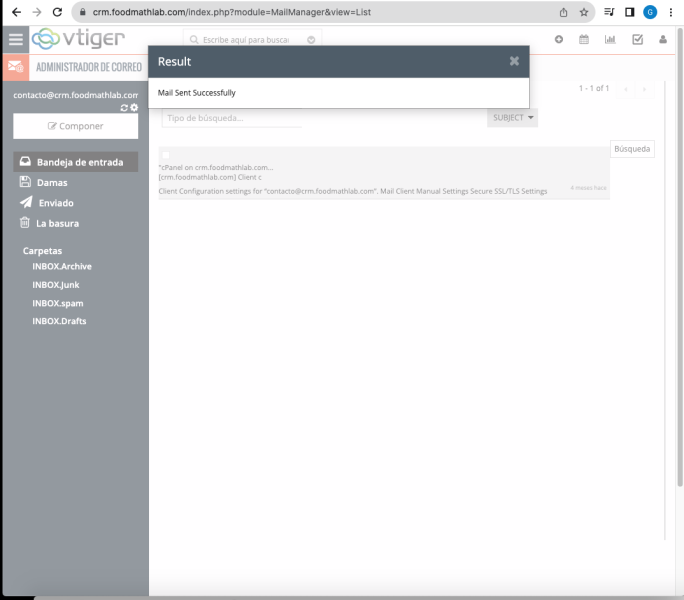
Task: Open mailbox settings gear icon
Action: [134, 107]
